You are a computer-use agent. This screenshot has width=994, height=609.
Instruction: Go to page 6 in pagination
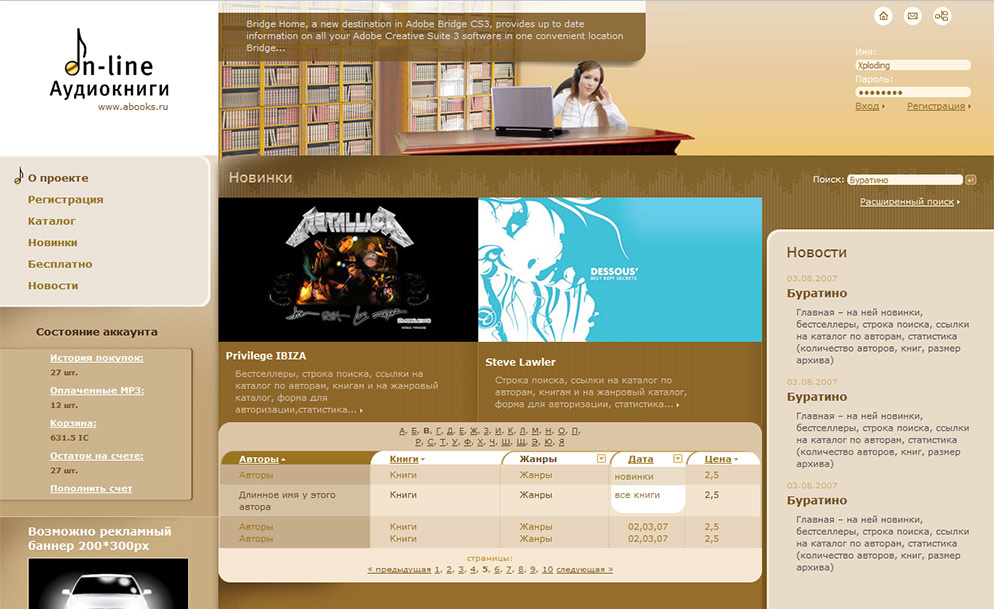click(497, 570)
